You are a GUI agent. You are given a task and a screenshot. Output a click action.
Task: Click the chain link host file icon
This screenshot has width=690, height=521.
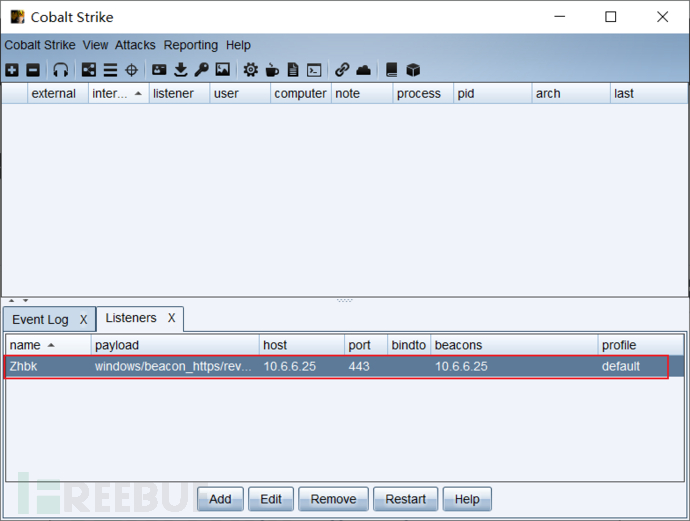tap(342, 70)
